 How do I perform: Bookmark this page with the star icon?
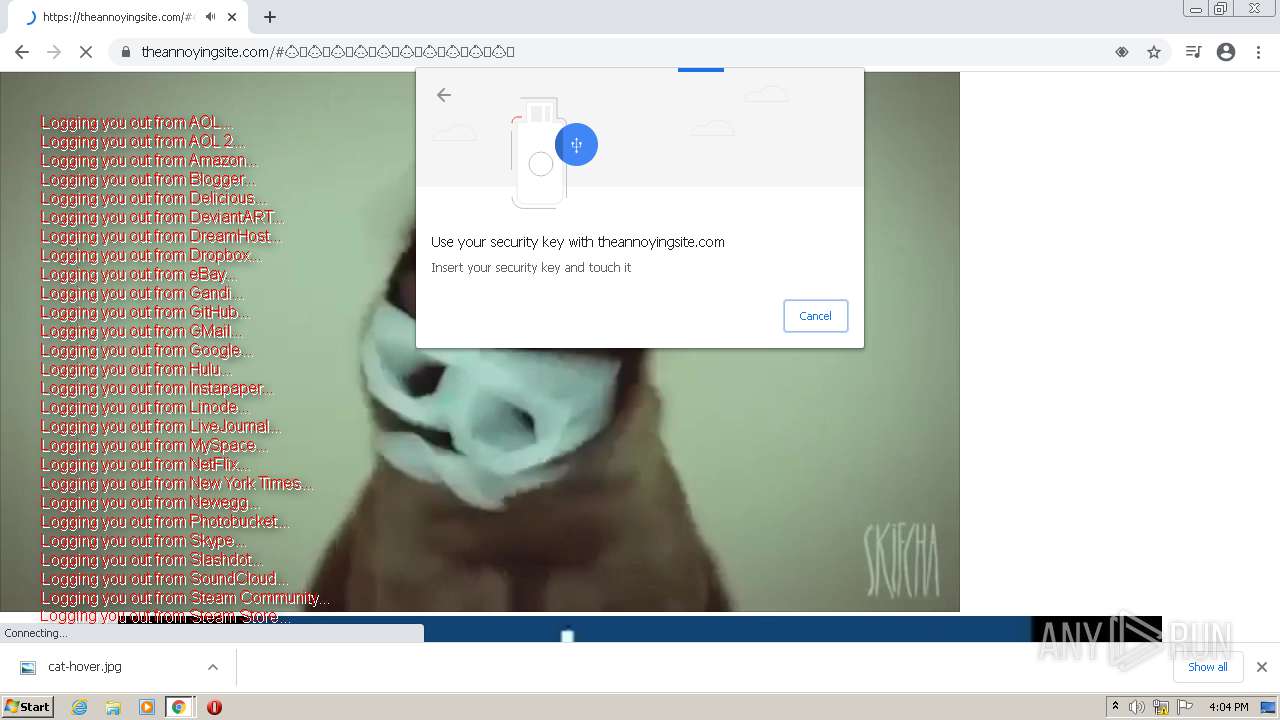(1154, 52)
